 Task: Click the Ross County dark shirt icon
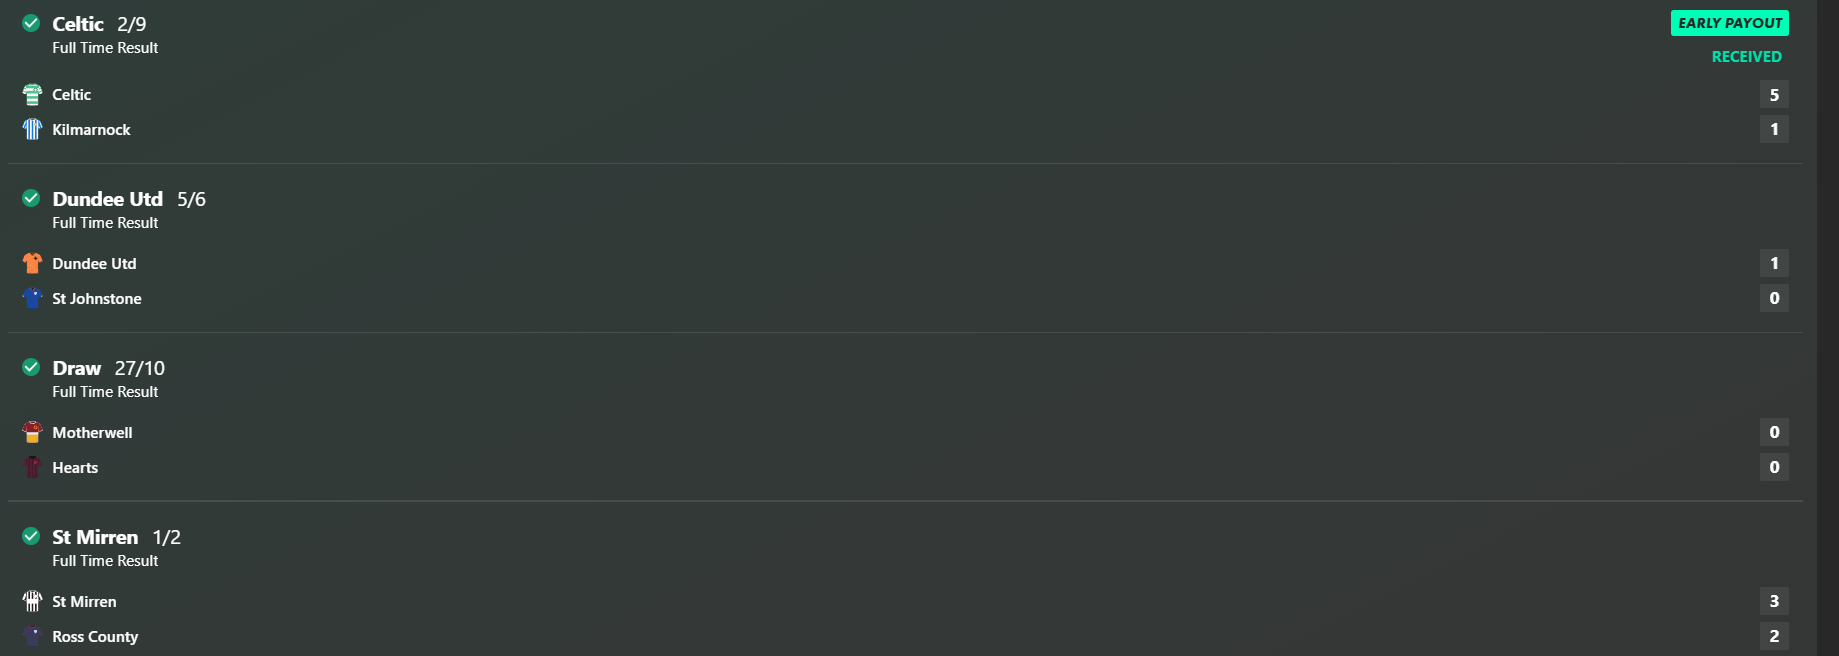32,636
